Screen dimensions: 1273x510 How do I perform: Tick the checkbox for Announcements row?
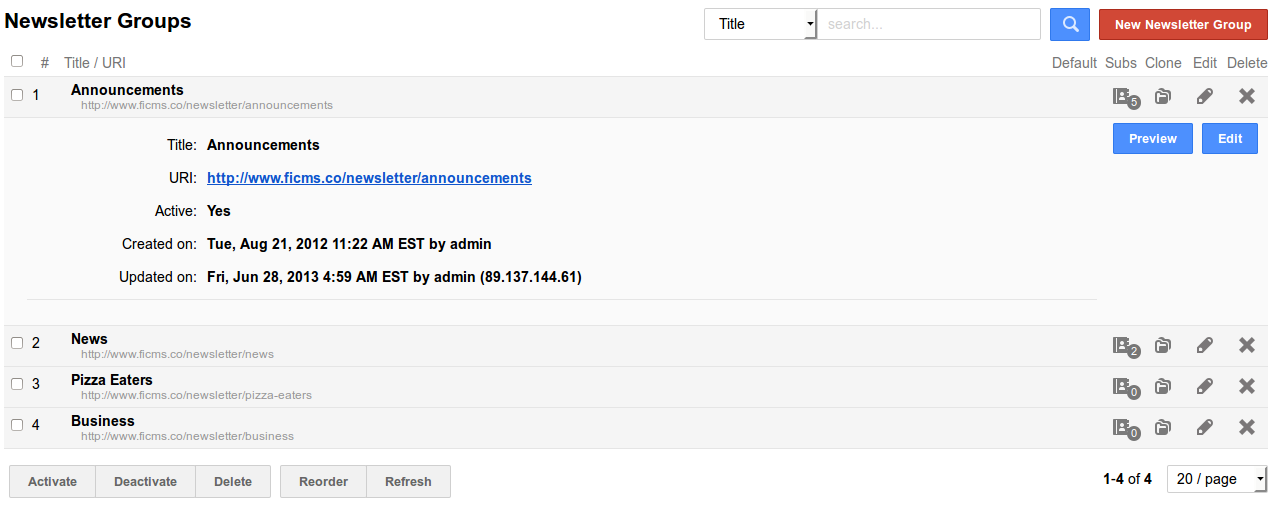(x=17, y=95)
